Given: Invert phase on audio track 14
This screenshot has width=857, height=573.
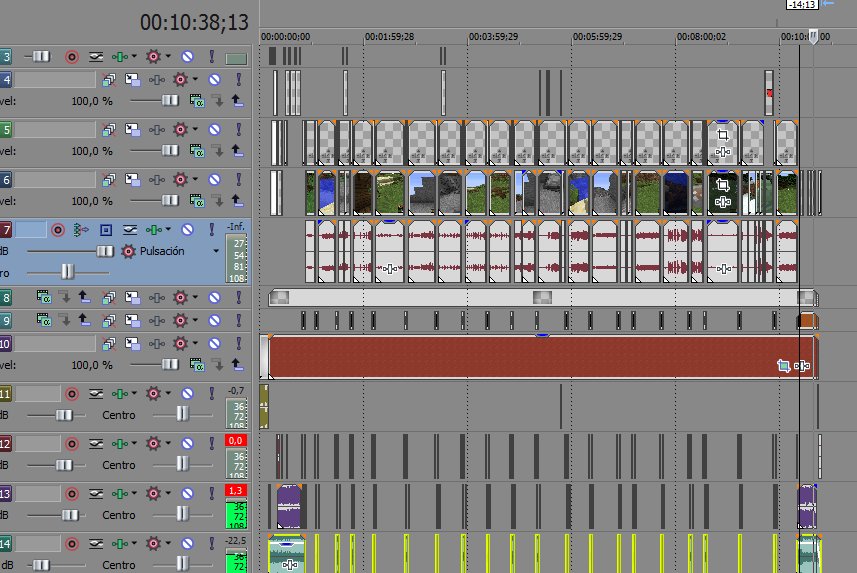Looking at the screenshot, I should [96, 543].
